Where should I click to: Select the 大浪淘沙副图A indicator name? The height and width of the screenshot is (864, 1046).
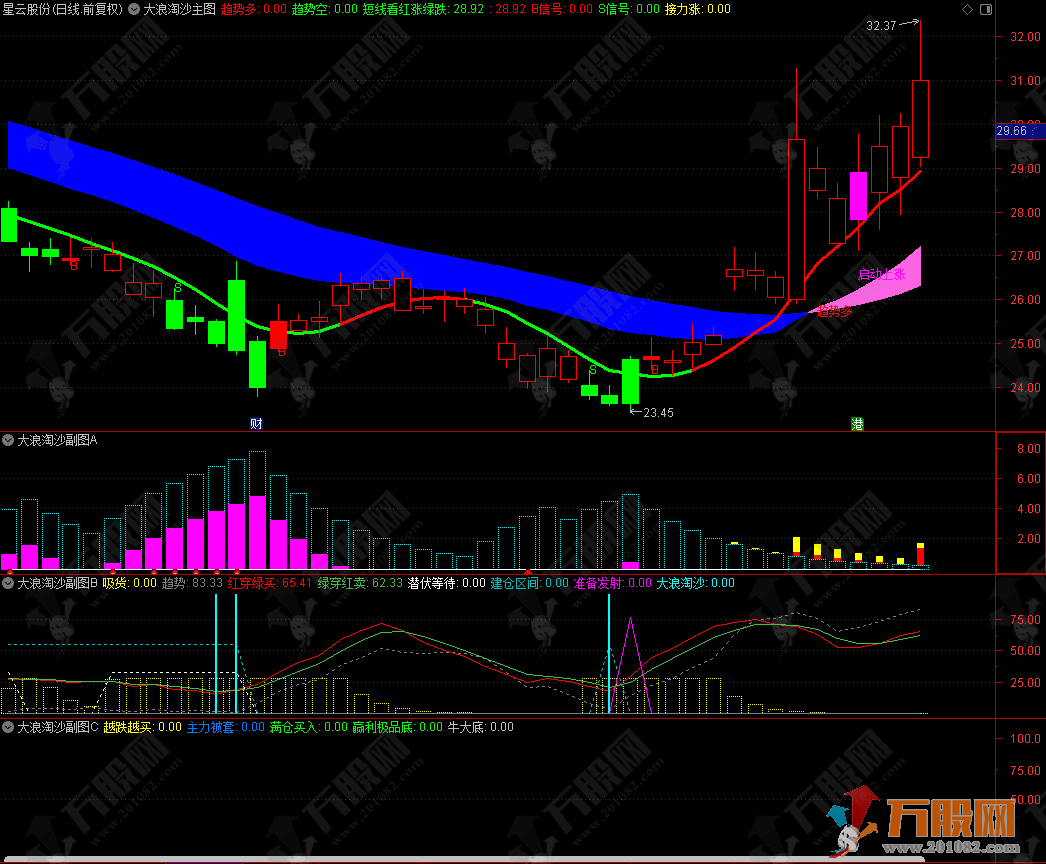tap(57, 440)
